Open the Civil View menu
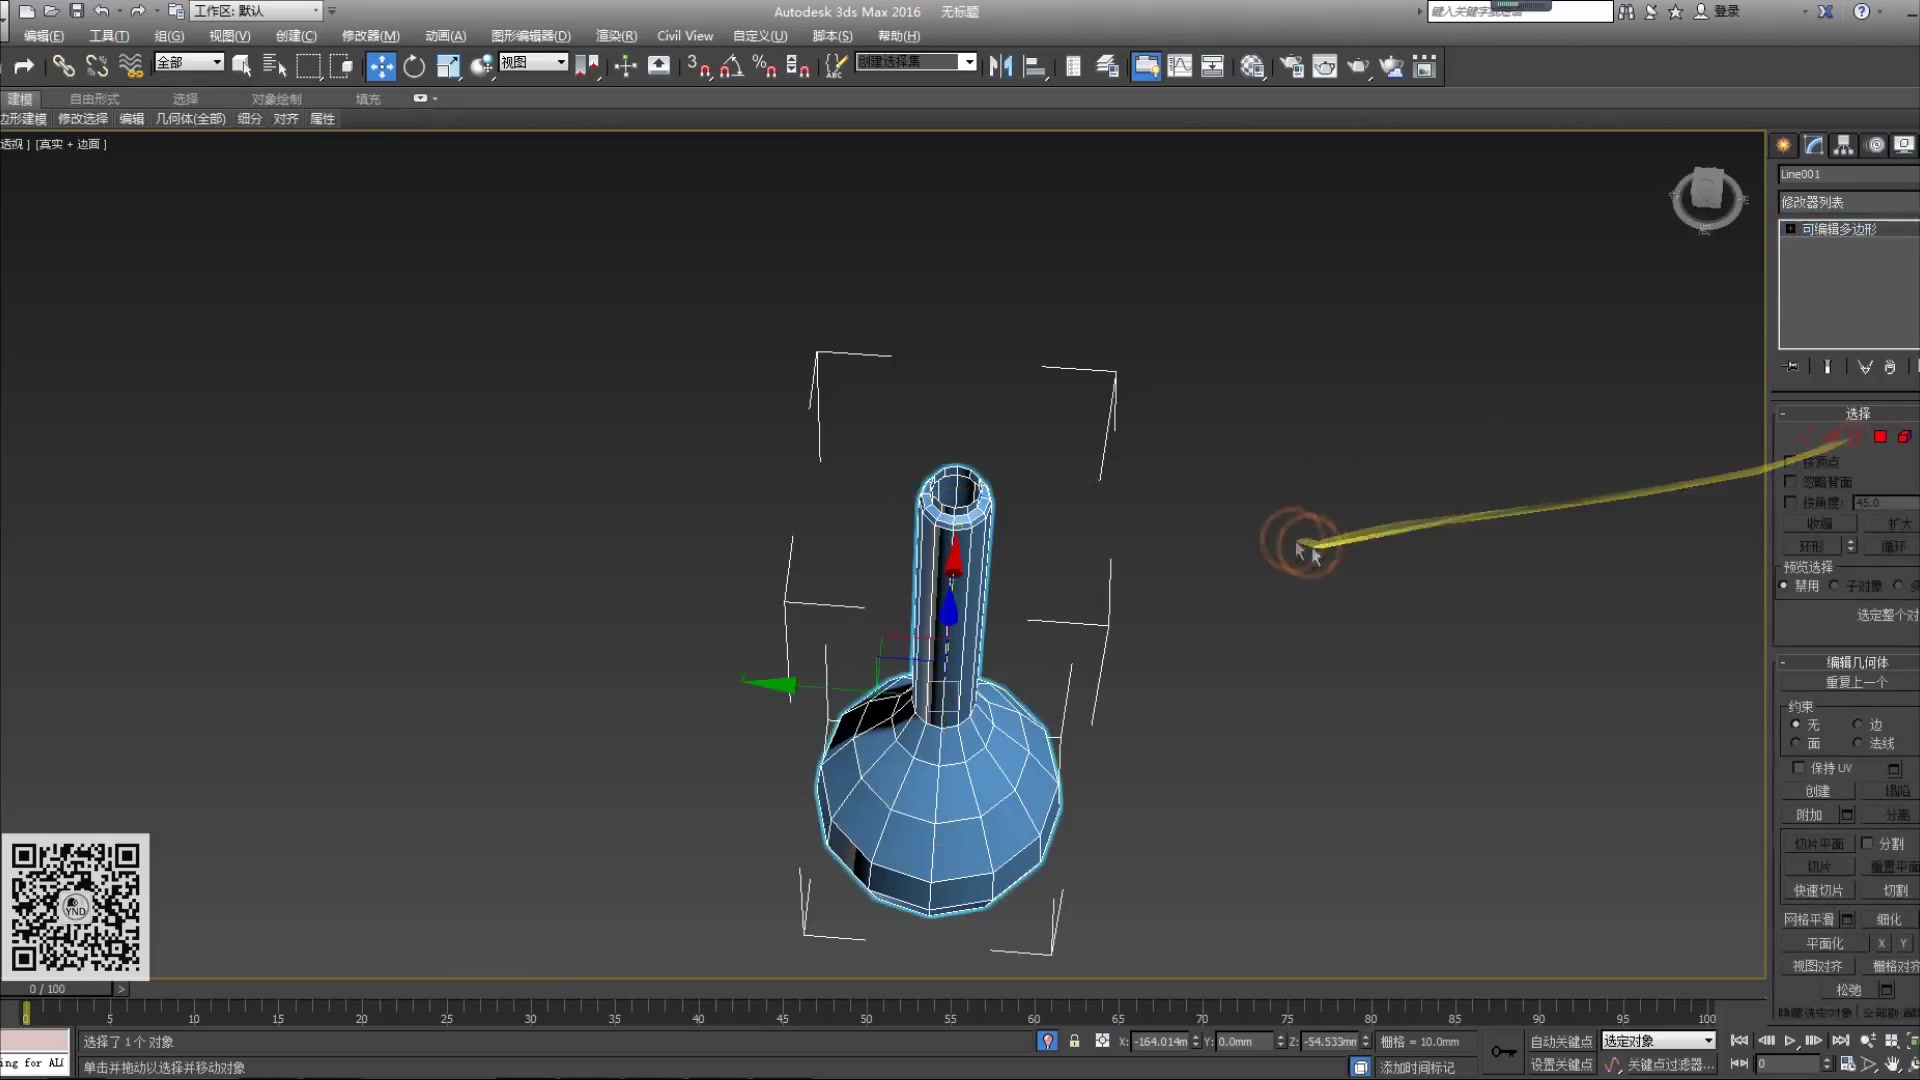This screenshot has width=1920, height=1080. point(685,36)
